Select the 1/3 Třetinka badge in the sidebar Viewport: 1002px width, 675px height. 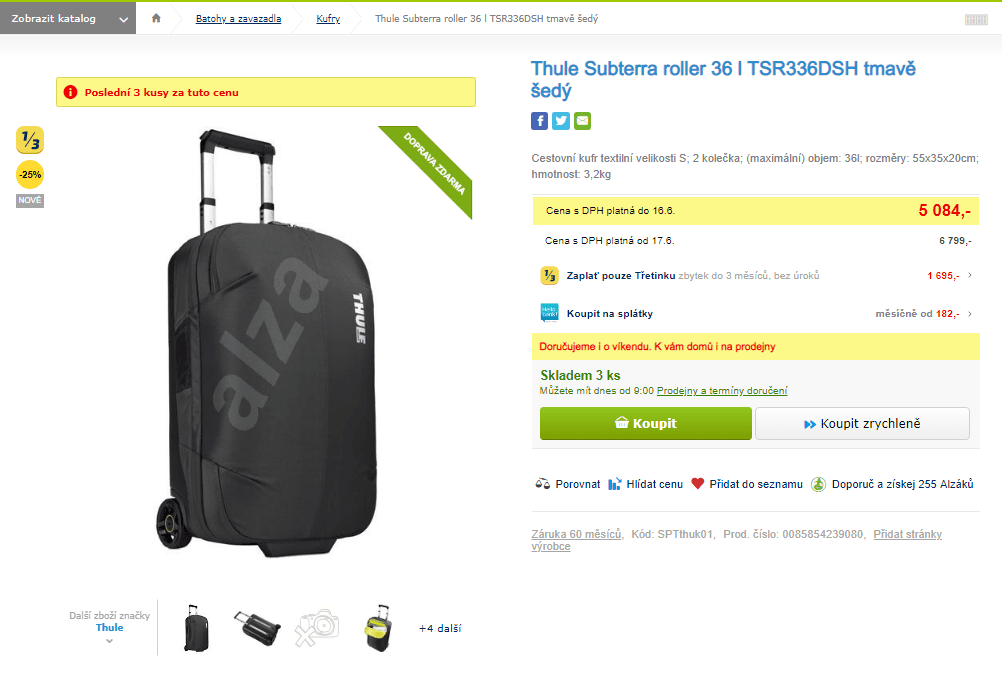[29, 140]
